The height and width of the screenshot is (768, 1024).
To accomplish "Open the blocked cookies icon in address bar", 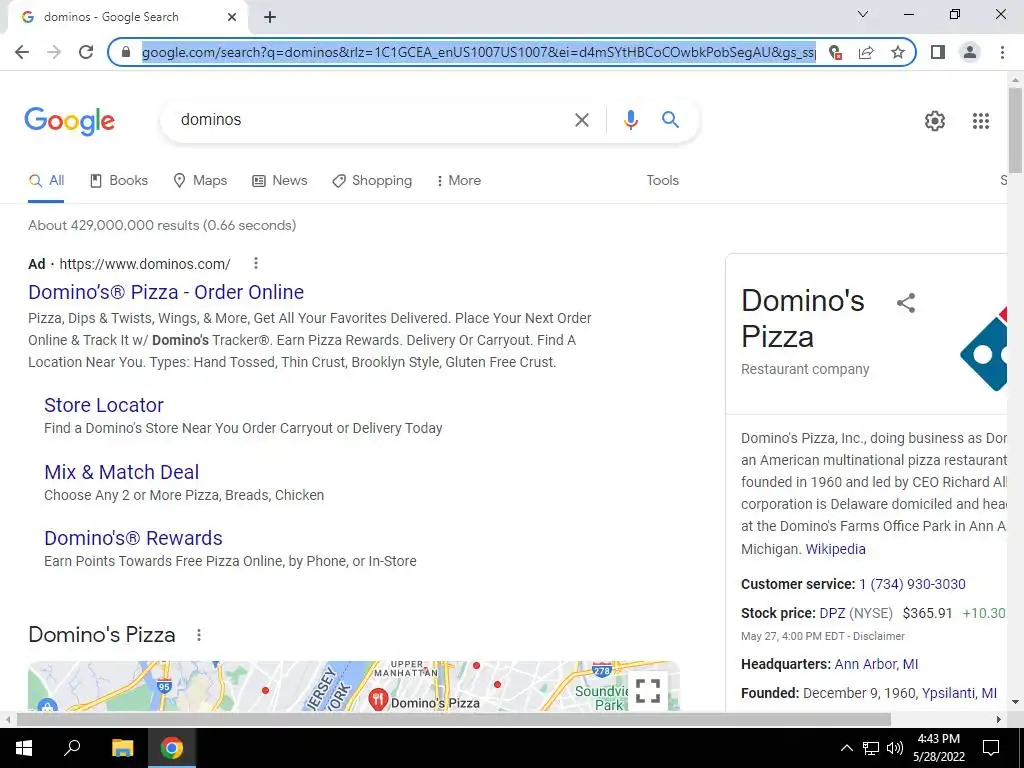I will [835, 52].
